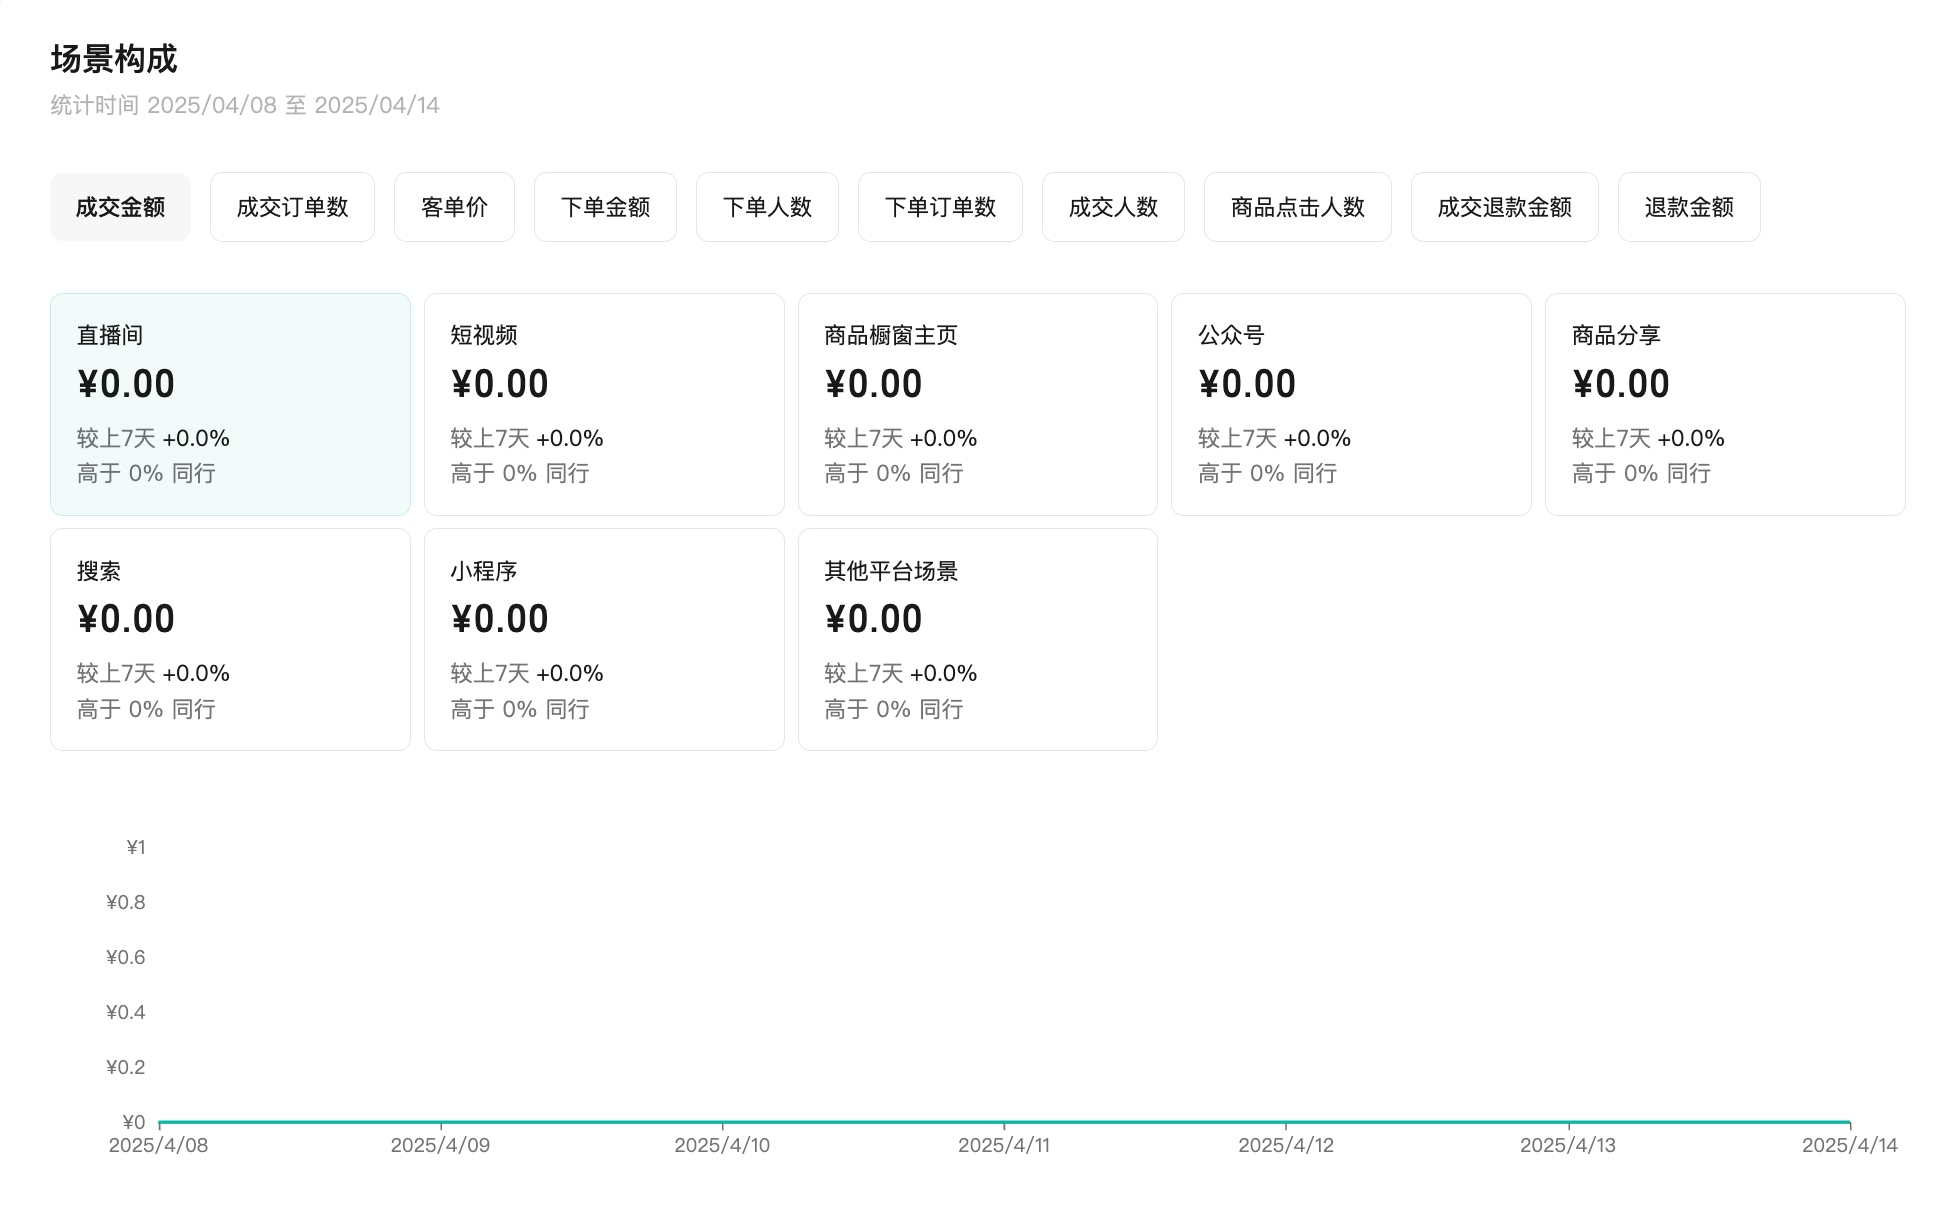Image resolution: width=1940 pixels, height=1216 pixels.
Task: Choose the 下单订单数 tab
Action: (x=940, y=207)
